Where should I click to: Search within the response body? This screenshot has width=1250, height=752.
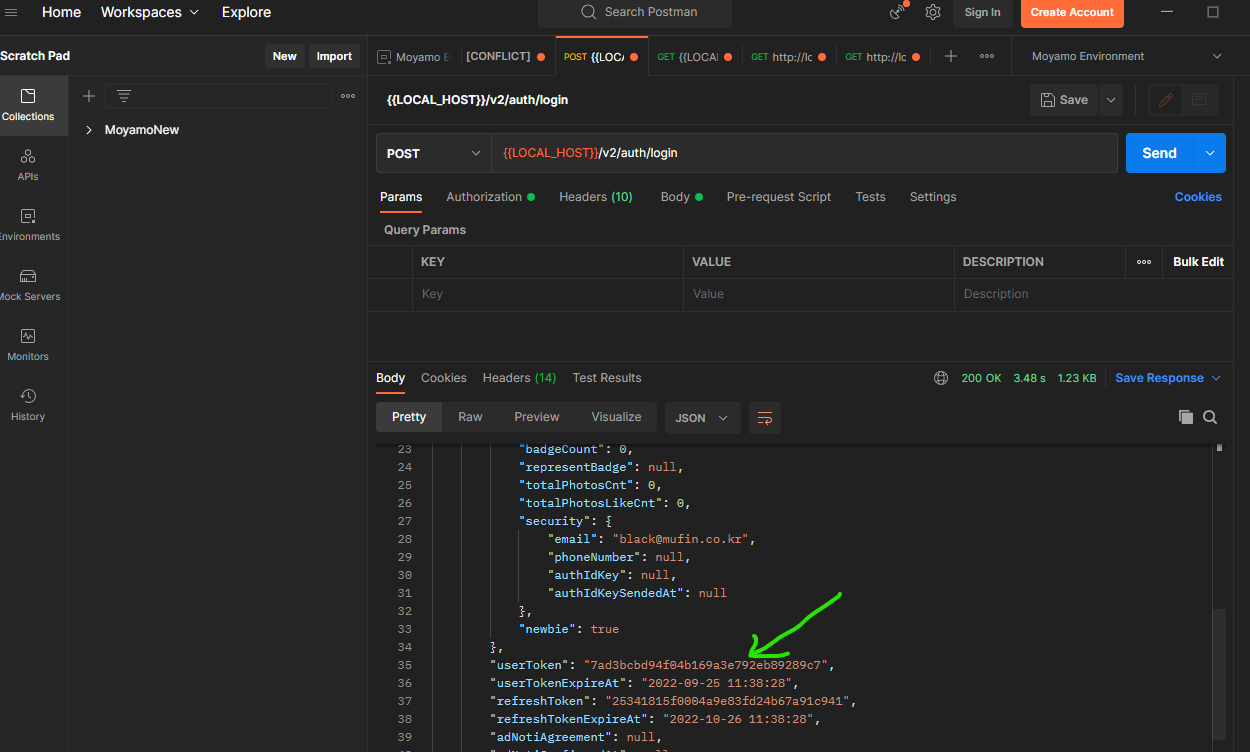[1210, 417]
